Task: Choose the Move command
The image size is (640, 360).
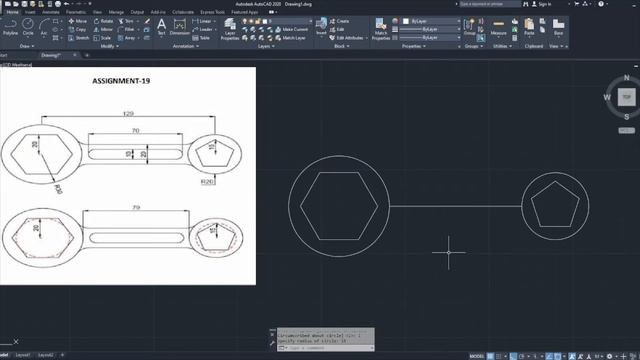Action: click(78, 21)
